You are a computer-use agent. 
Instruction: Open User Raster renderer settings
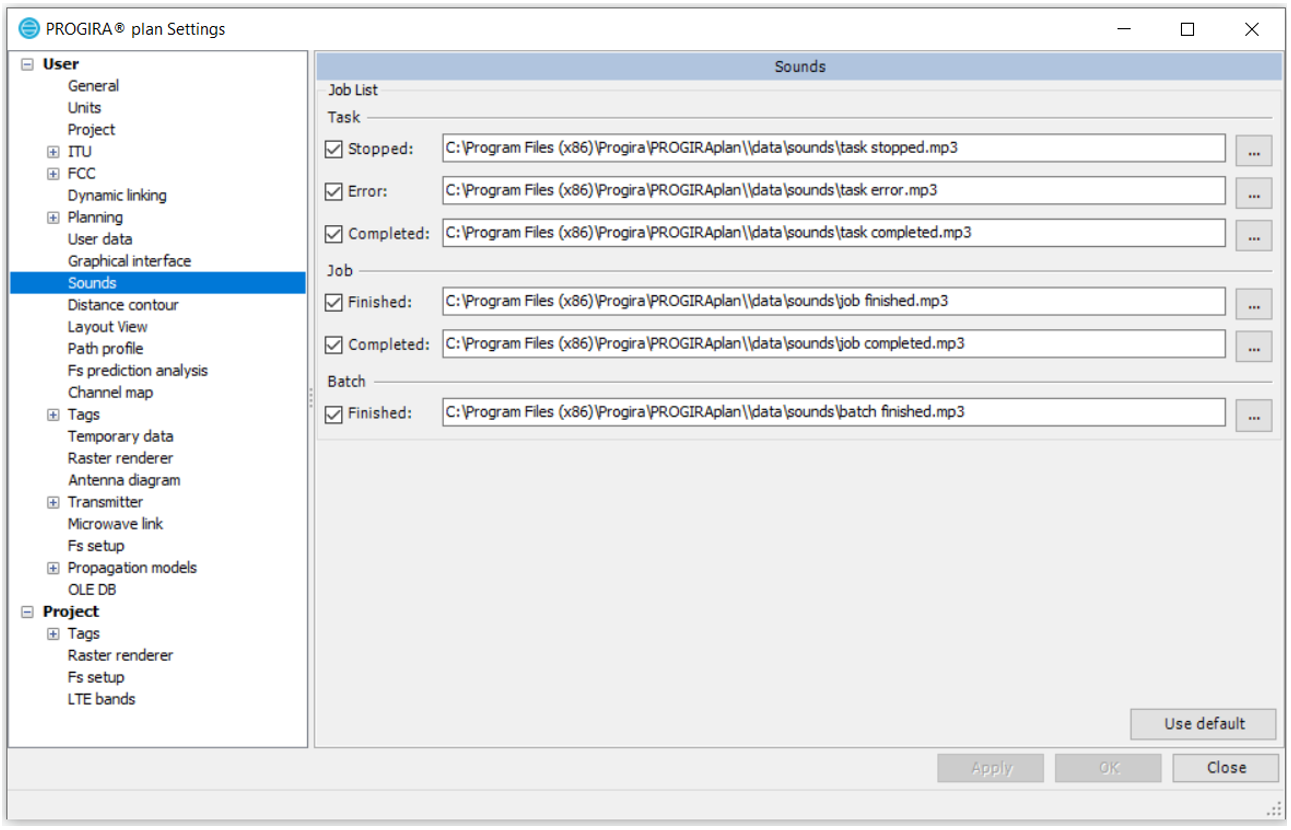(x=120, y=459)
